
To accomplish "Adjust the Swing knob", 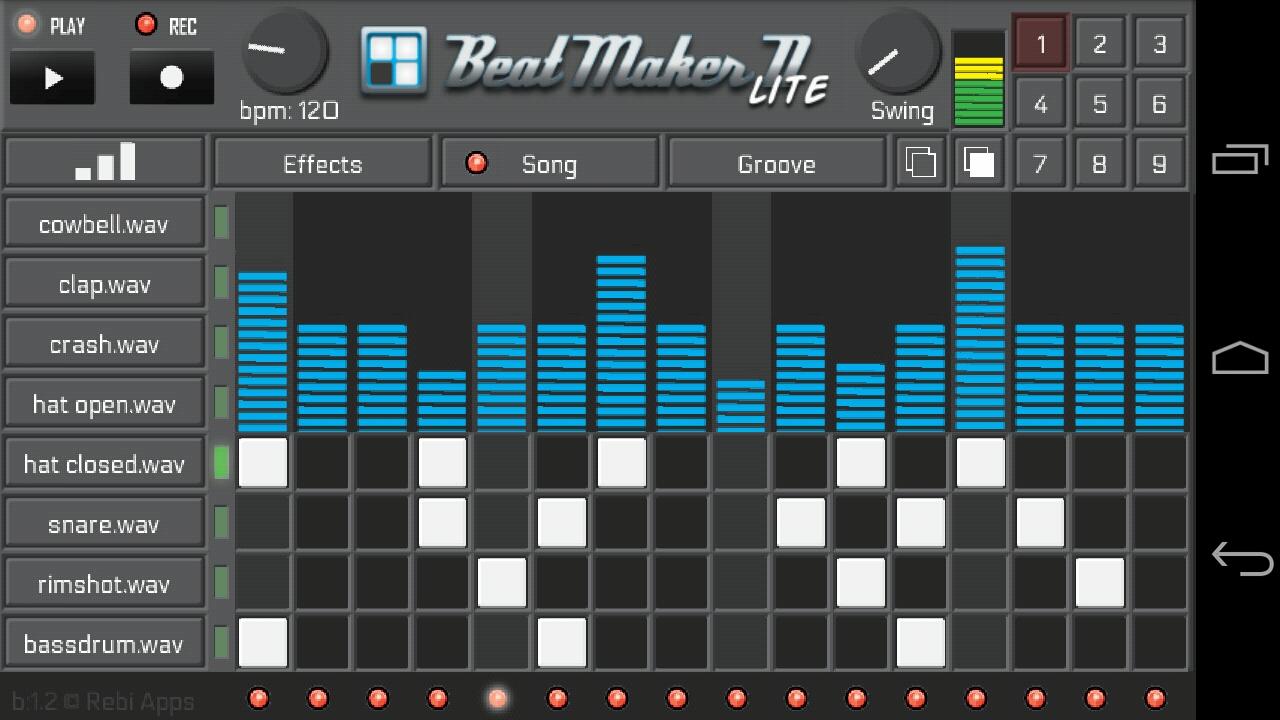I will (x=899, y=52).
